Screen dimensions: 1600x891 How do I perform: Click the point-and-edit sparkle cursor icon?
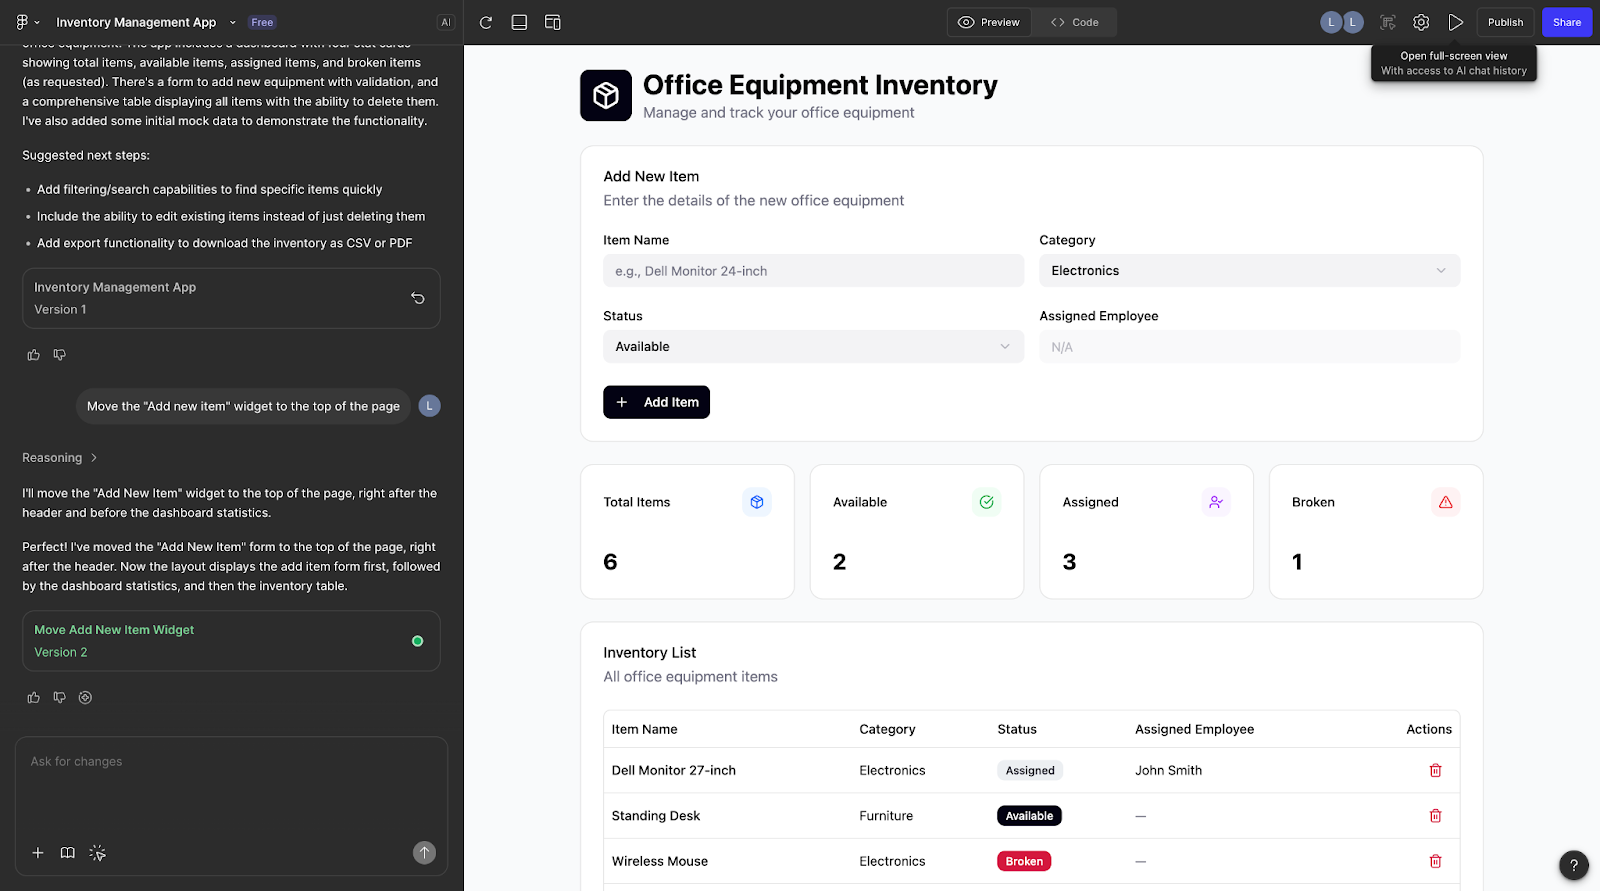(97, 853)
